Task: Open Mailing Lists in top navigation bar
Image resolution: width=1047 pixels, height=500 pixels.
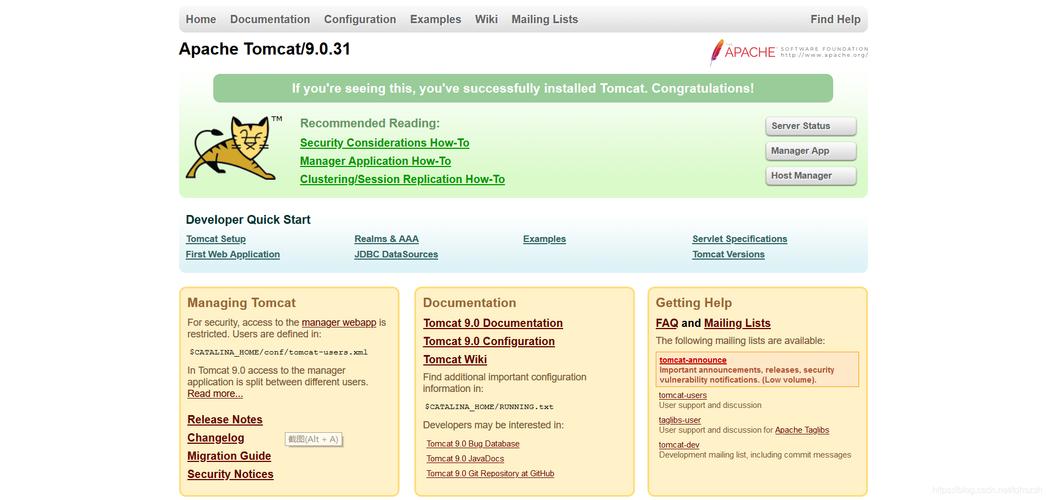Action: click(x=545, y=19)
